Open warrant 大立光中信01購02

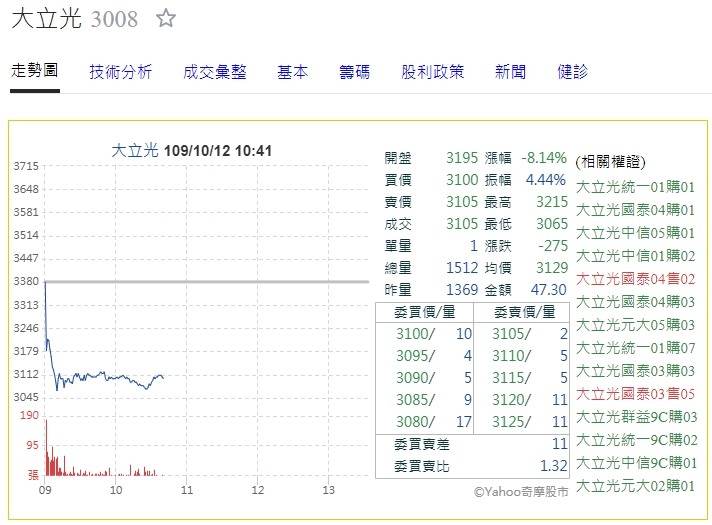click(x=636, y=256)
